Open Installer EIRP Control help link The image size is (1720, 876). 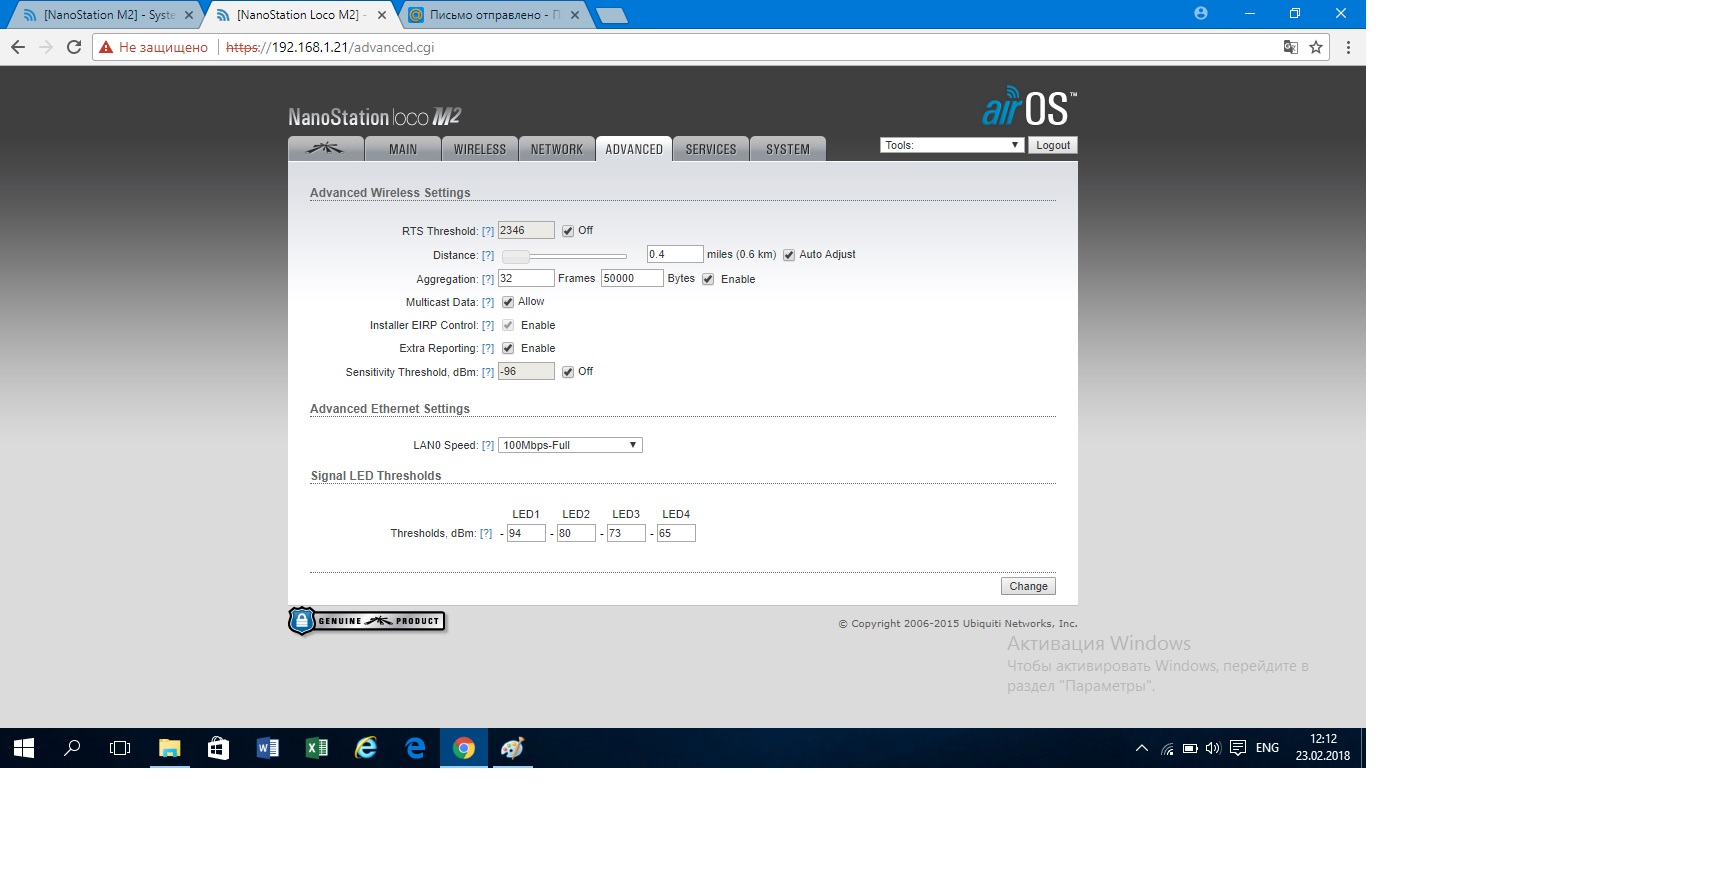pyautogui.click(x=488, y=325)
